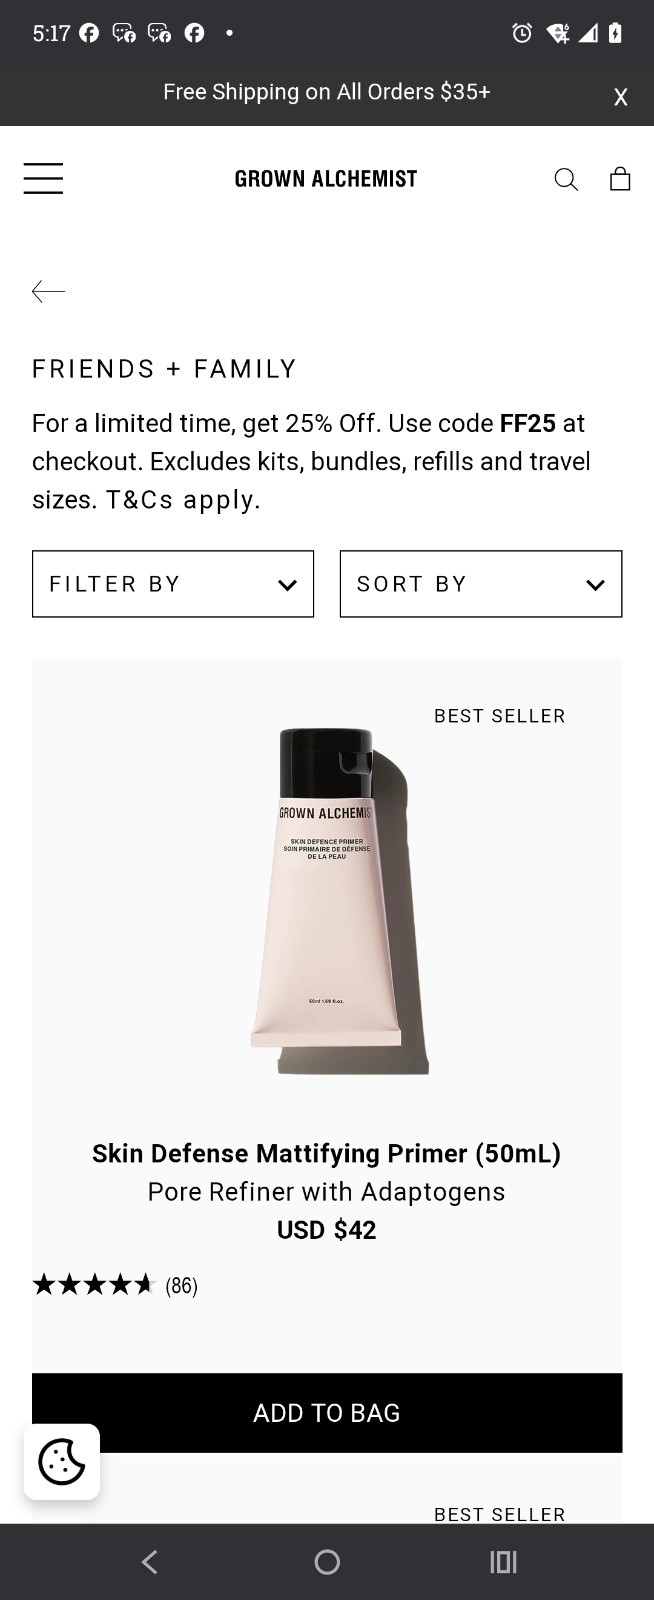Expand the Sort By dropdown
Image resolution: width=654 pixels, height=1600 pixels.
click(x=481, y=584)
